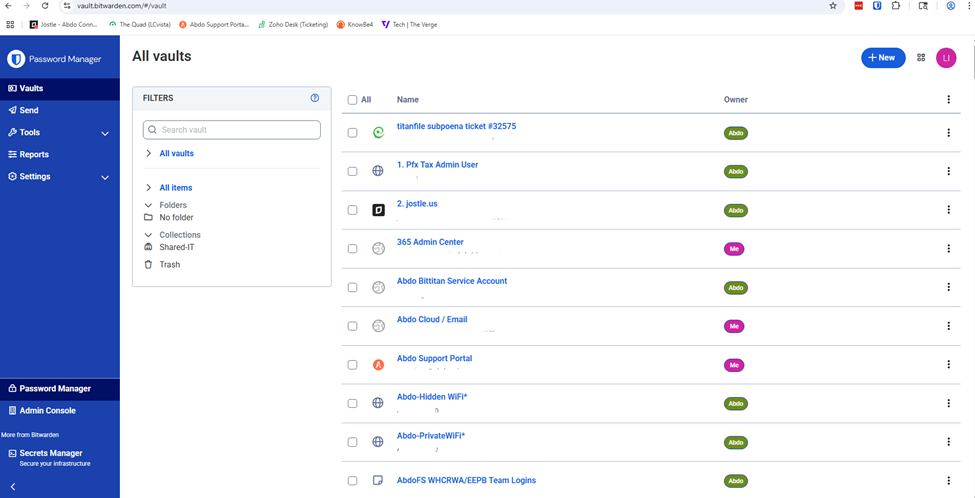
Task: Open options menu for 1. Pfx Tax Admin User
Action: click(948, 171)
